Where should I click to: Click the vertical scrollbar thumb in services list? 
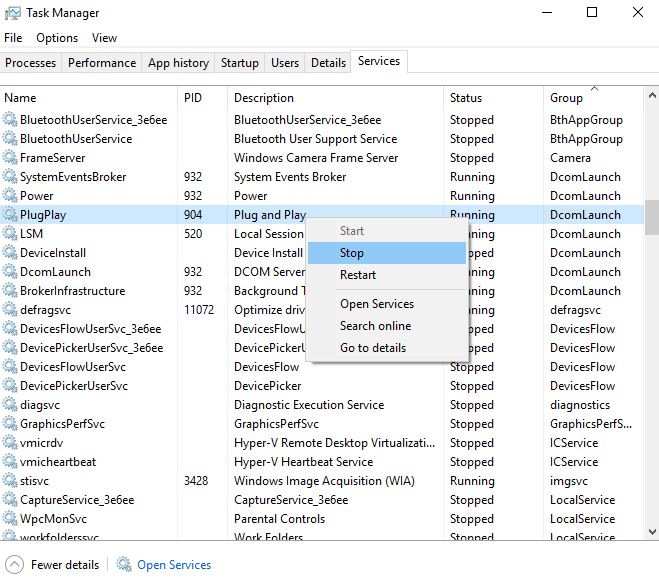[x=651, y=214]
